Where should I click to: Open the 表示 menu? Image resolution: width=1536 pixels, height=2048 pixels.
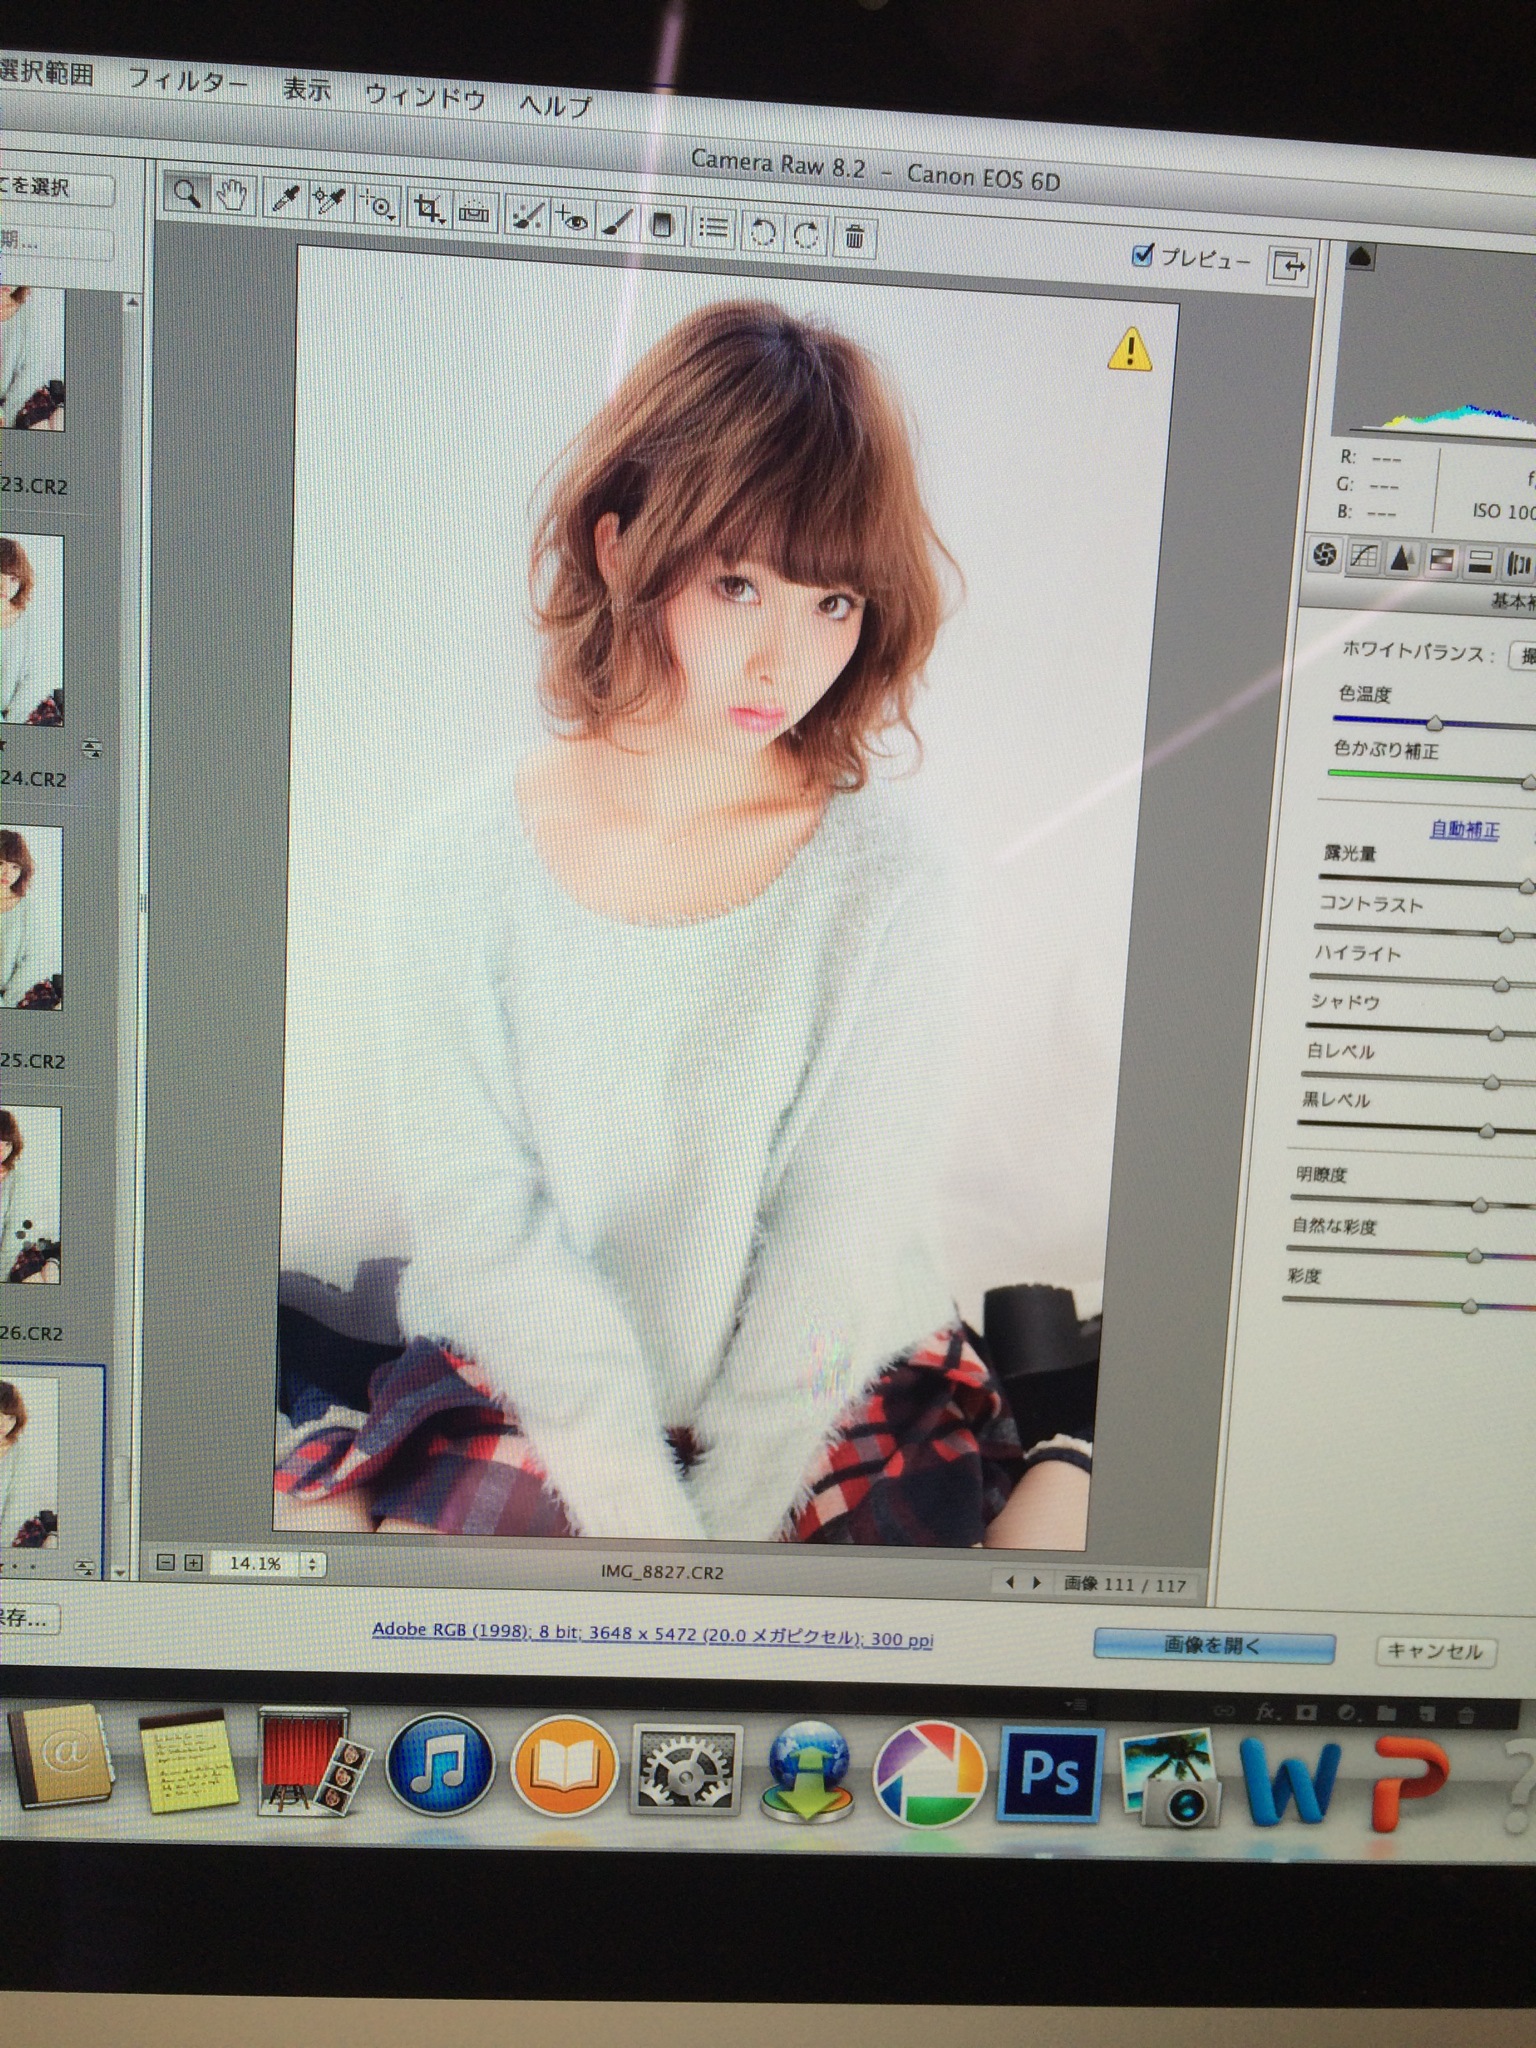click(307, 90)
